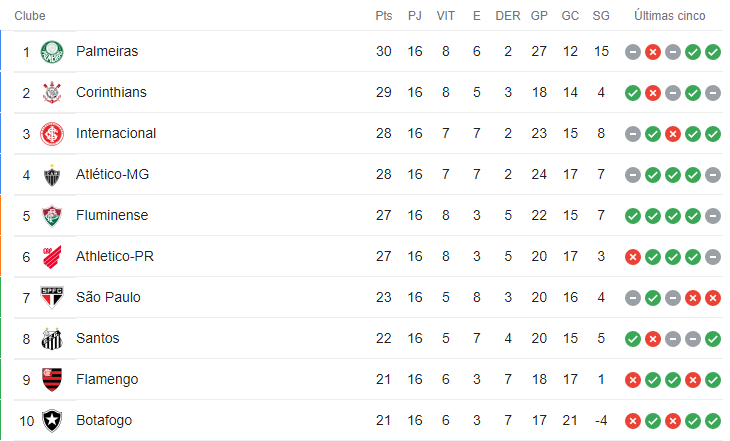Click the SG column header

click(601, 16)
